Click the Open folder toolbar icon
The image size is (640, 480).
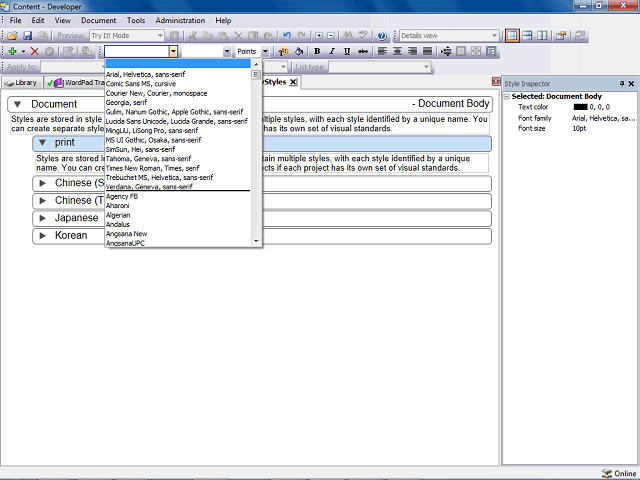point(12,36)
